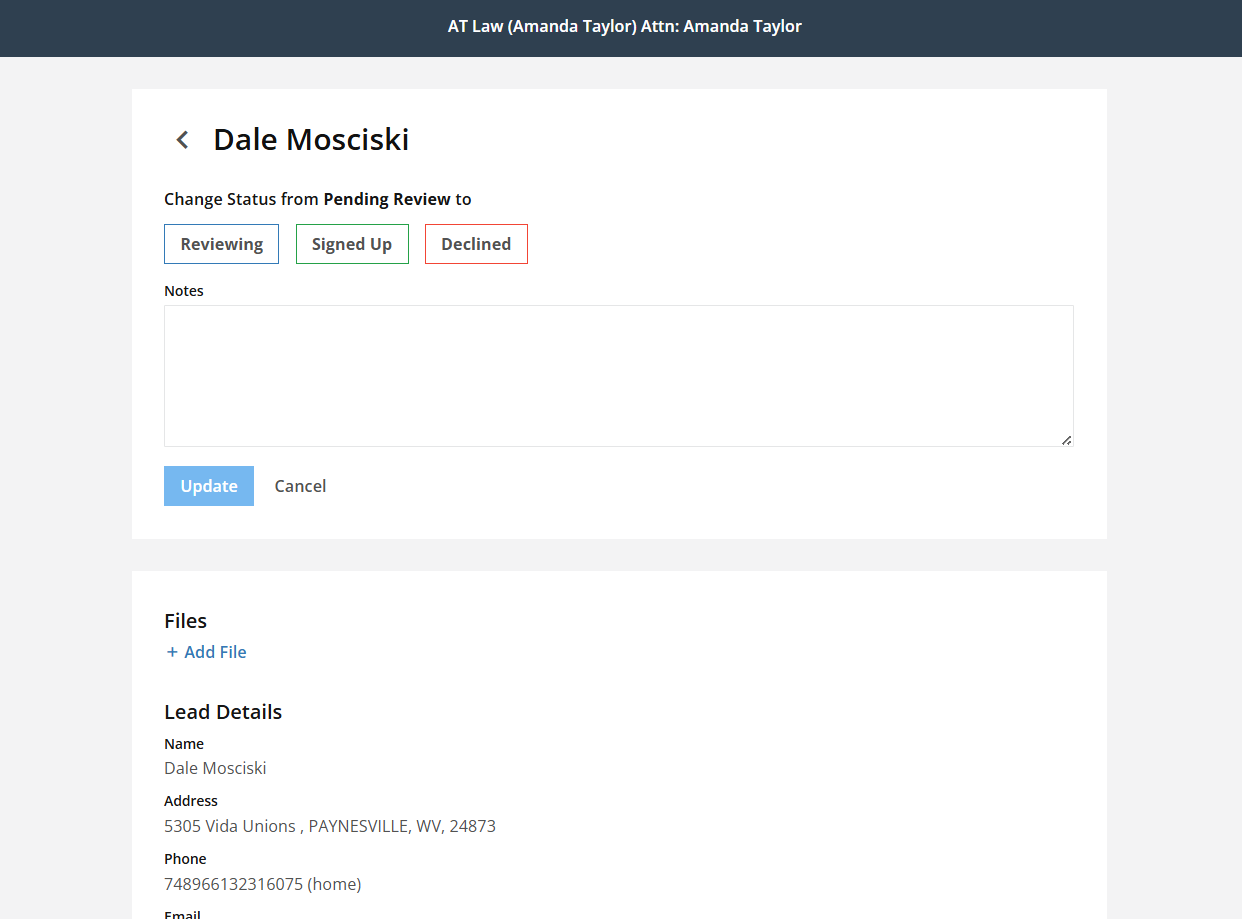Click the Files section heading

(x=185, y=621)
